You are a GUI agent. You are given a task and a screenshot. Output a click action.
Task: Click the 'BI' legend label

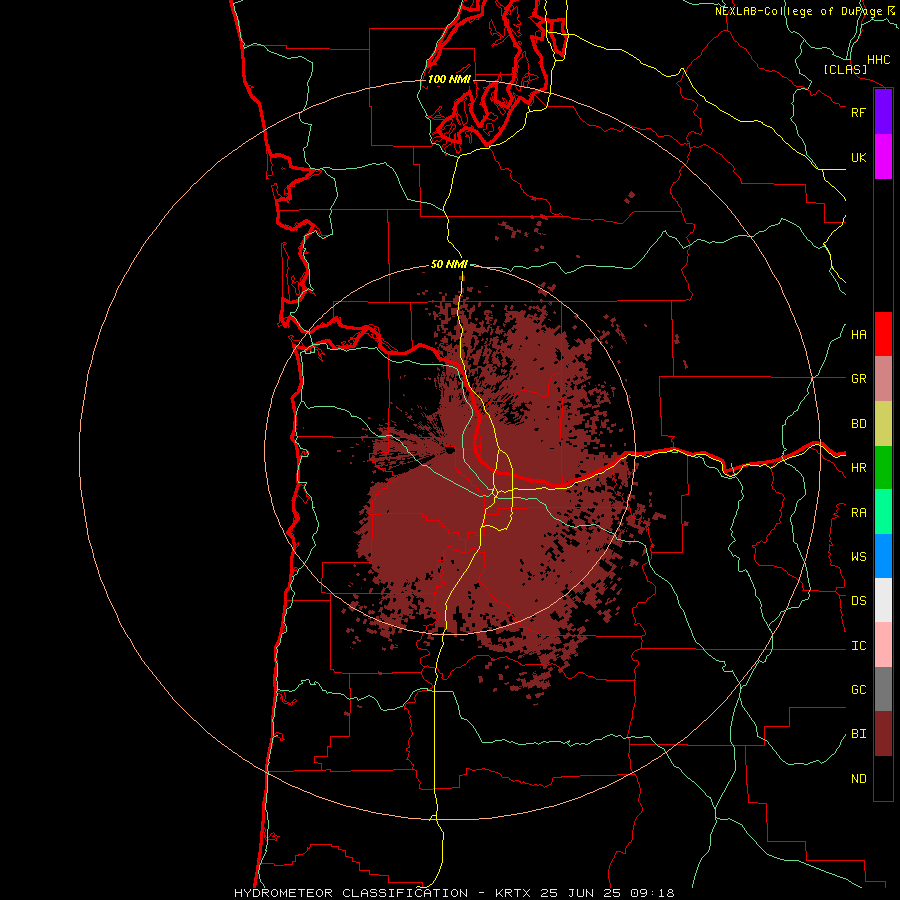859,734
